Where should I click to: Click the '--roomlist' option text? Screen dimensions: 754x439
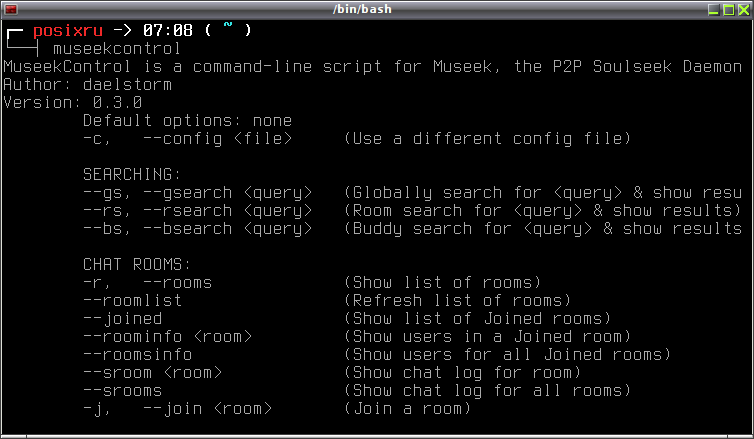coord(133,301)
